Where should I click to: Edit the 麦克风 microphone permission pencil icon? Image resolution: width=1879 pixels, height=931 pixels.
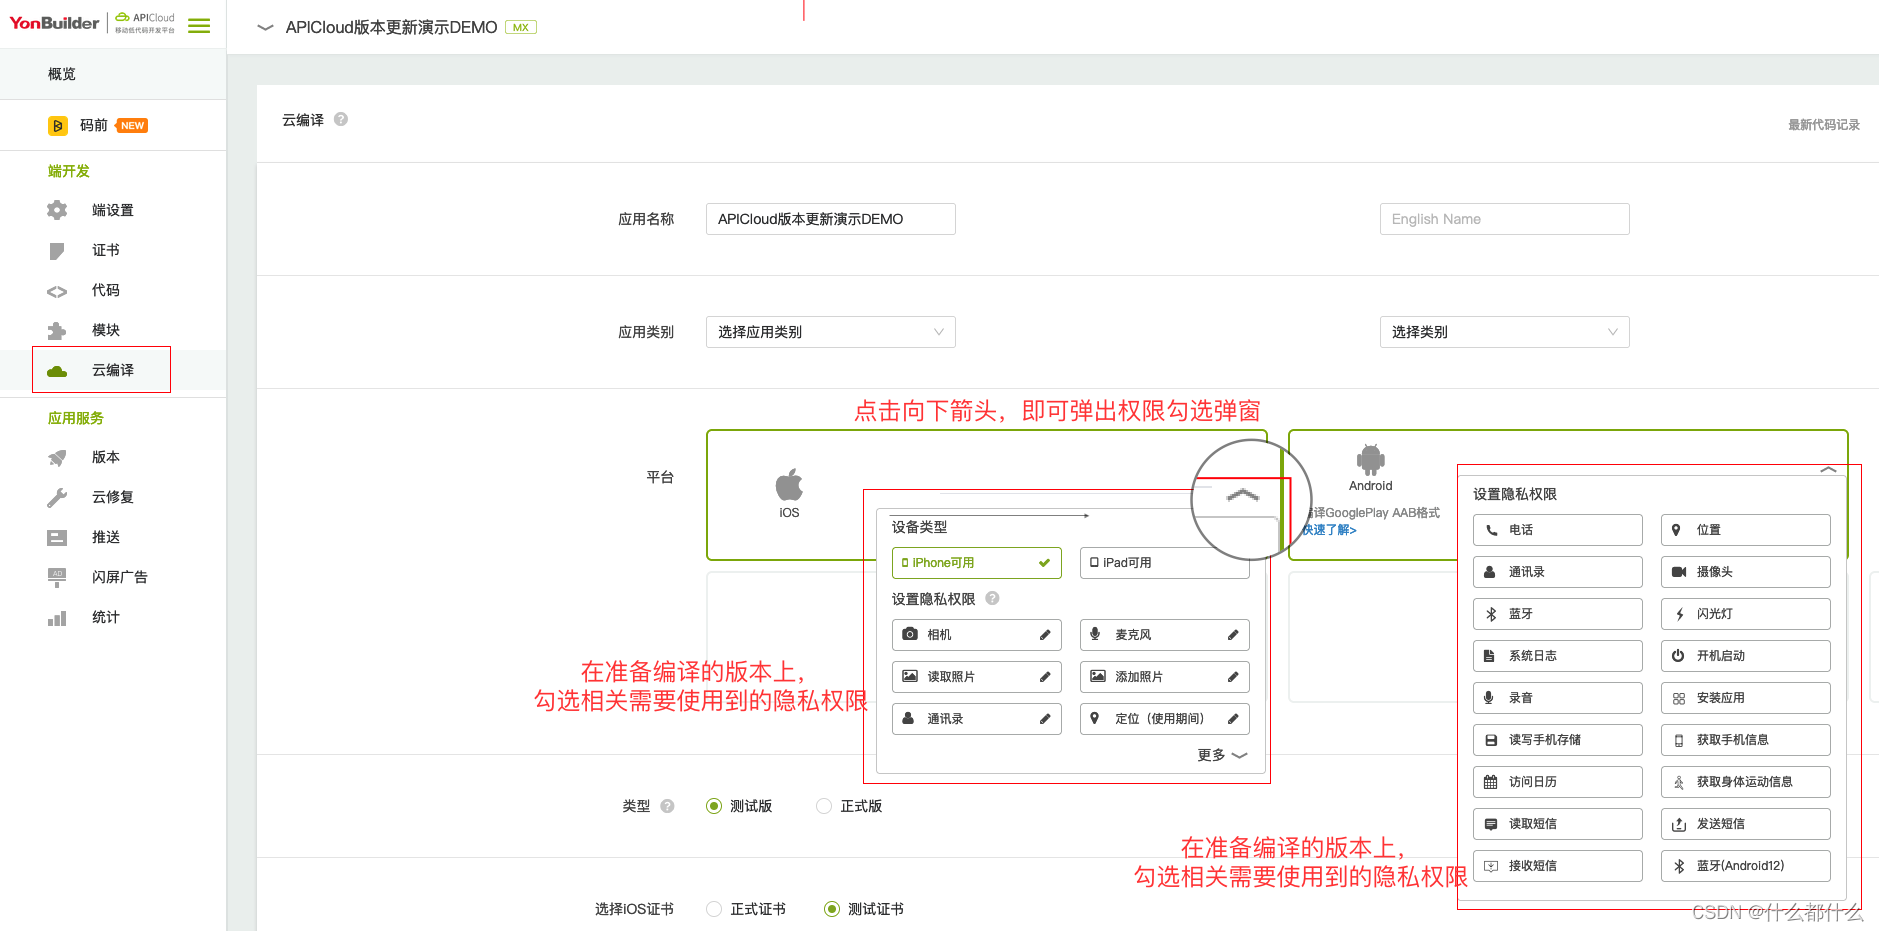(x=1233, y=635)
